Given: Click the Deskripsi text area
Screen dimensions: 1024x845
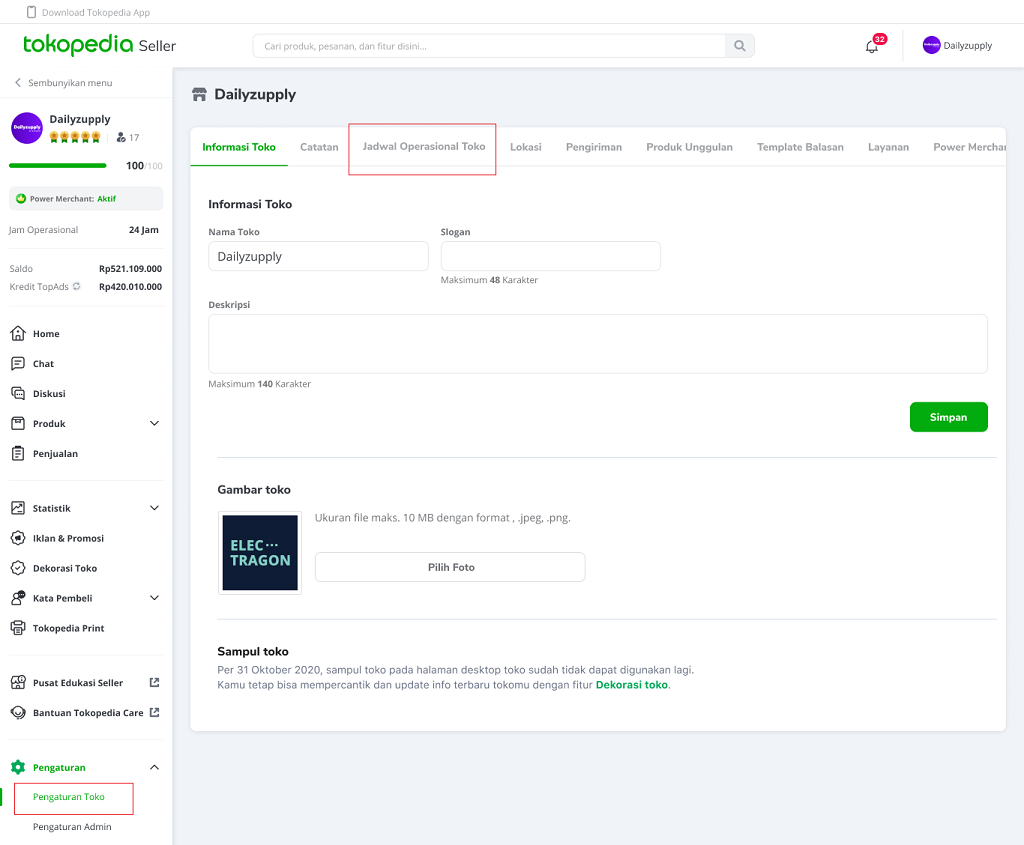Looking at the screenshot, I should [x=598, y=343].
